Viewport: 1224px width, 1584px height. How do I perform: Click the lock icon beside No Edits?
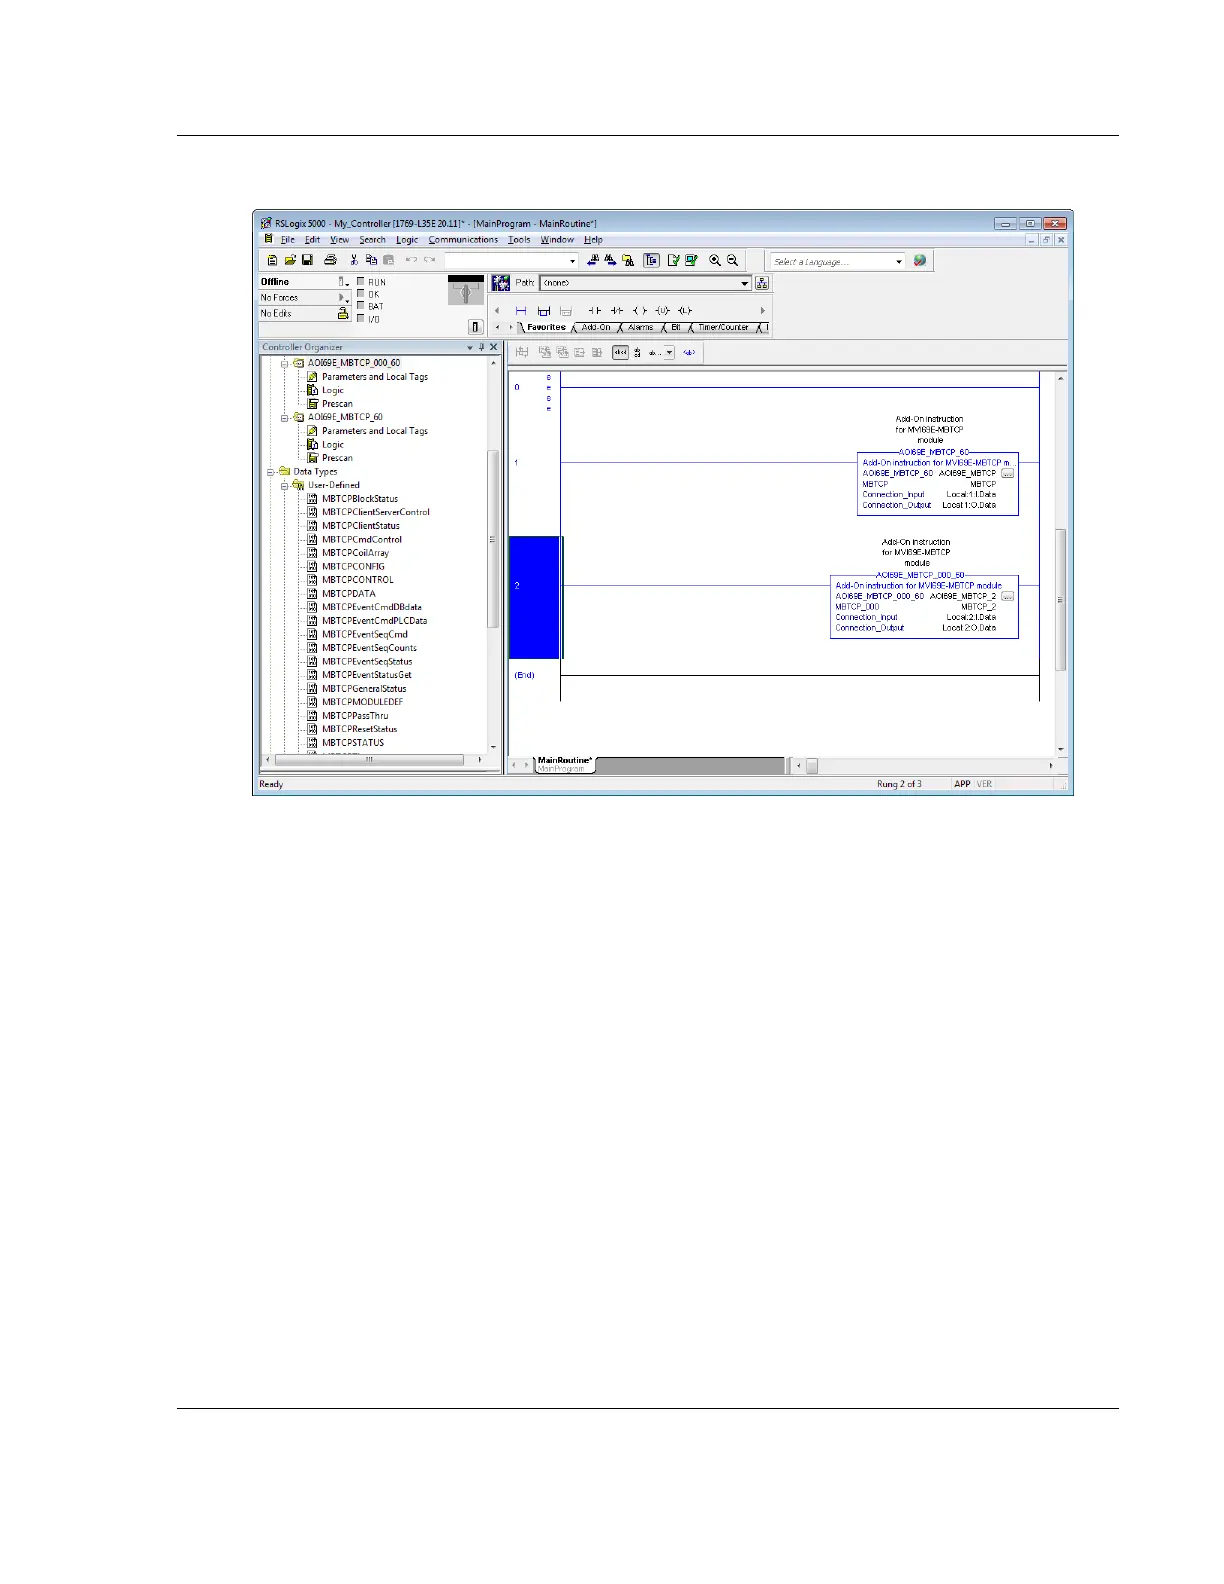pos(343,313)
